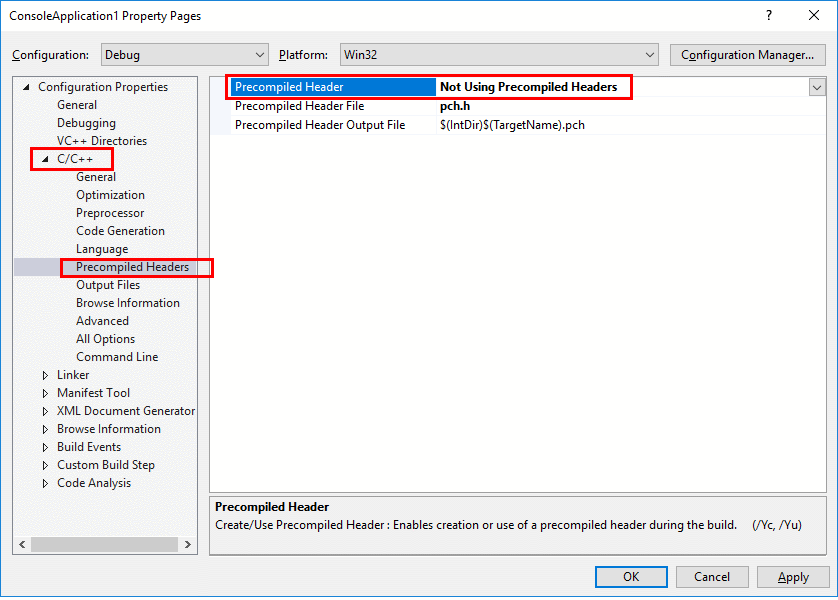Expand the Manifest Tool node
Screen dimensions: 838x600
[x=44, y=392]
